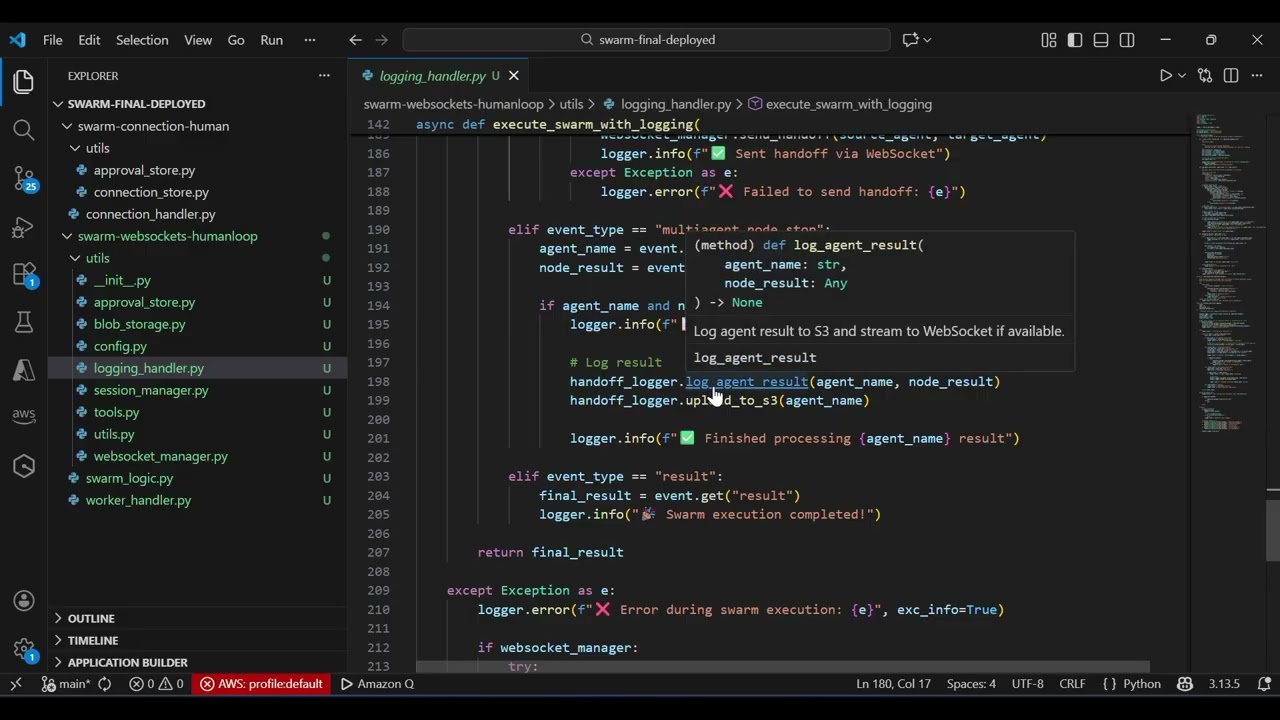Screen dimensions: 1280x720
Task: Click the Go Forward arrow
Action: click(381, 40)
